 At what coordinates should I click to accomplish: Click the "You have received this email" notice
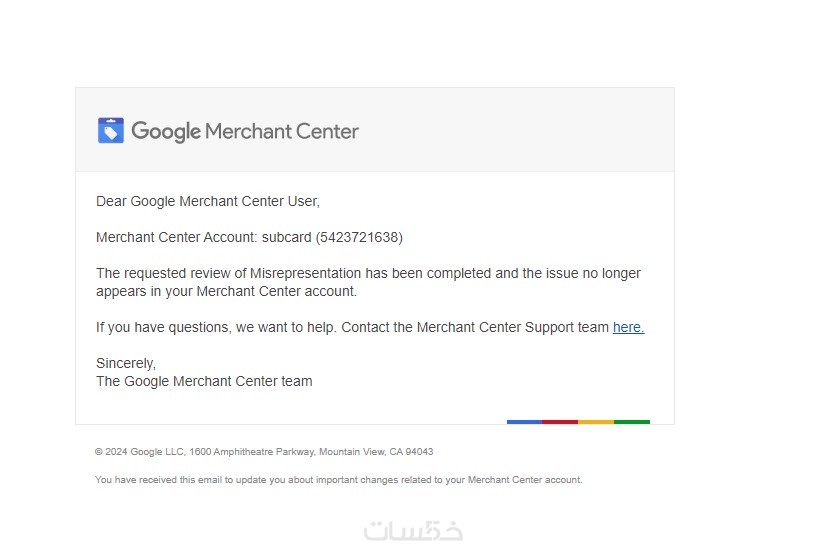[339, 480]
